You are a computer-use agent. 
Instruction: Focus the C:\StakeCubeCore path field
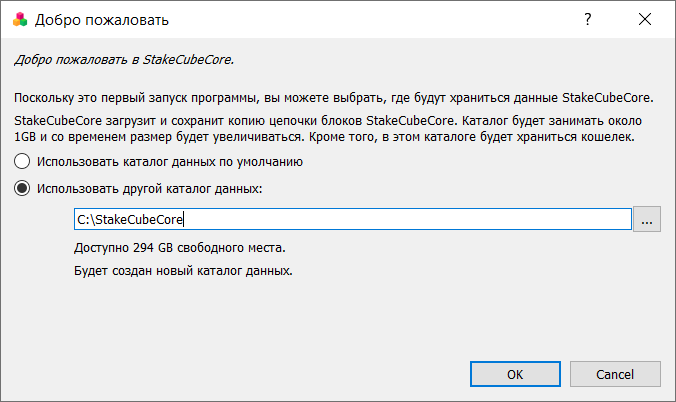(x=353, y=219)
